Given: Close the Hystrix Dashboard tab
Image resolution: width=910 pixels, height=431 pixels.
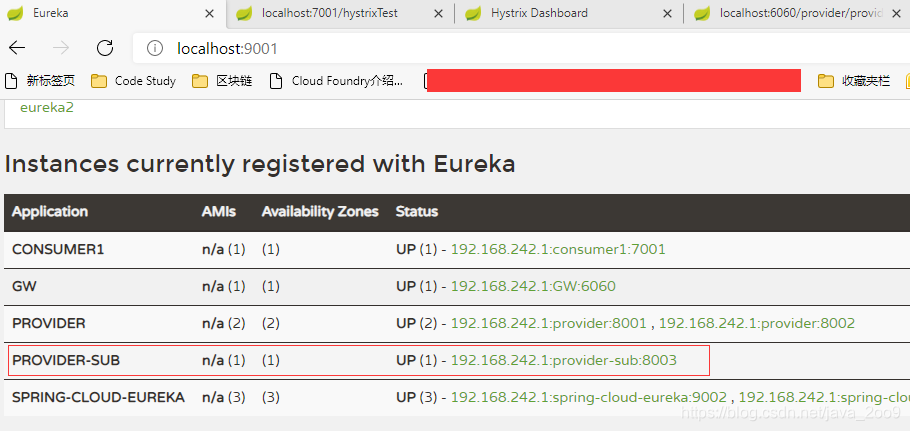Looking at the screenshot, I should 667,13.
